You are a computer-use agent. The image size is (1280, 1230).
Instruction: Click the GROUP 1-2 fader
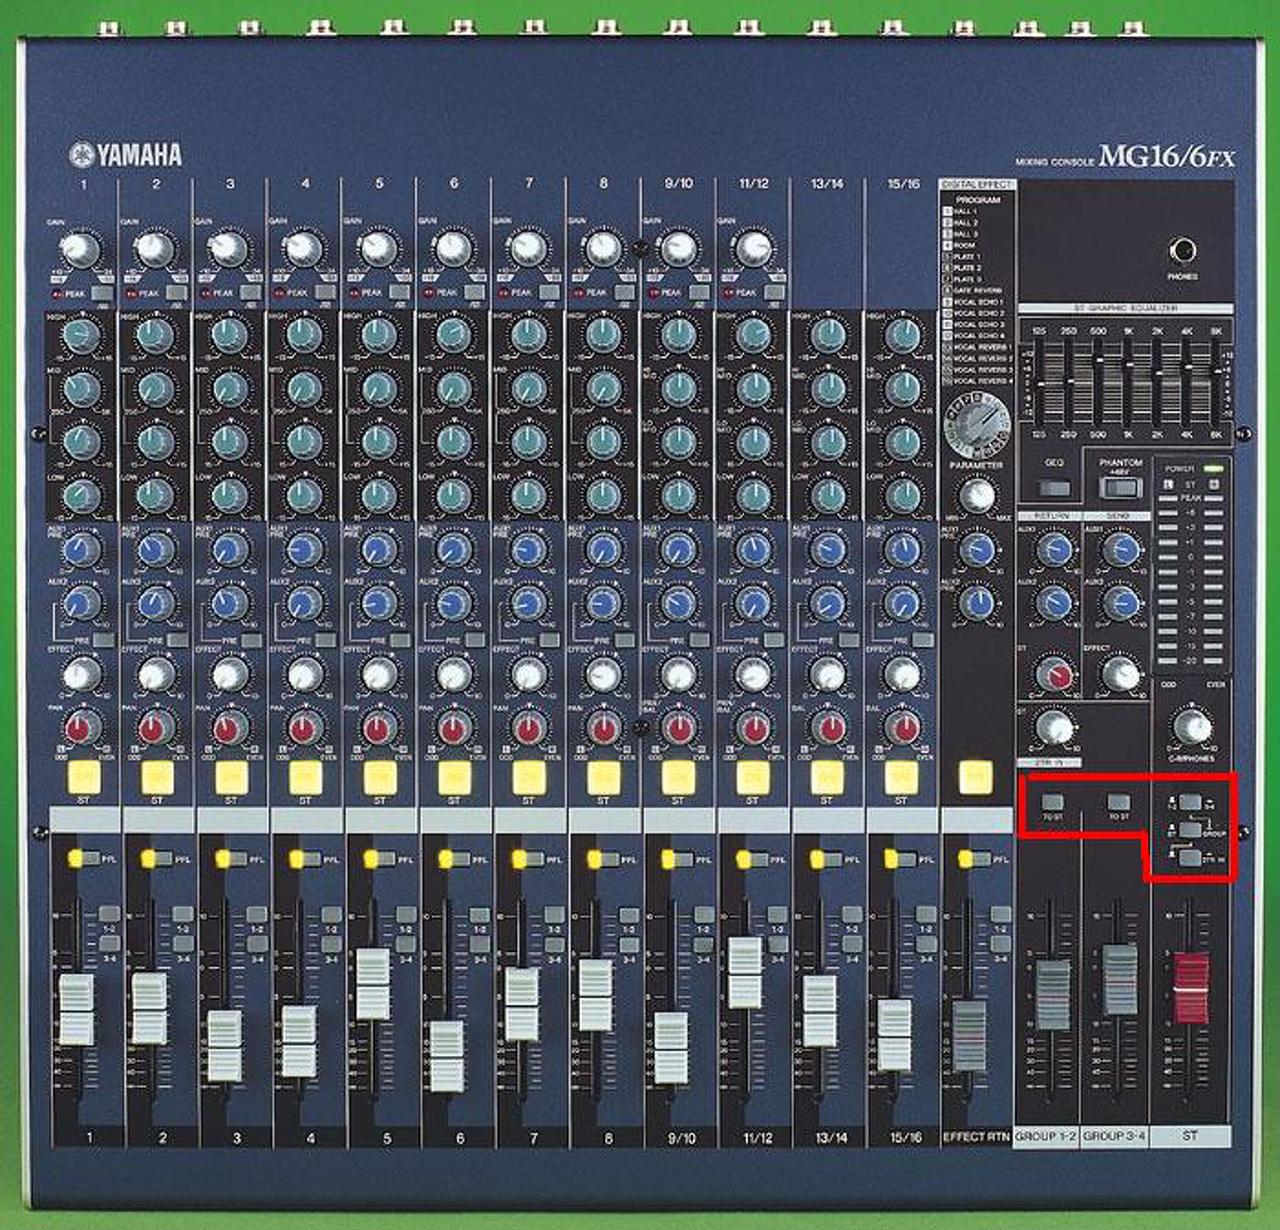tap(1052, 993)
